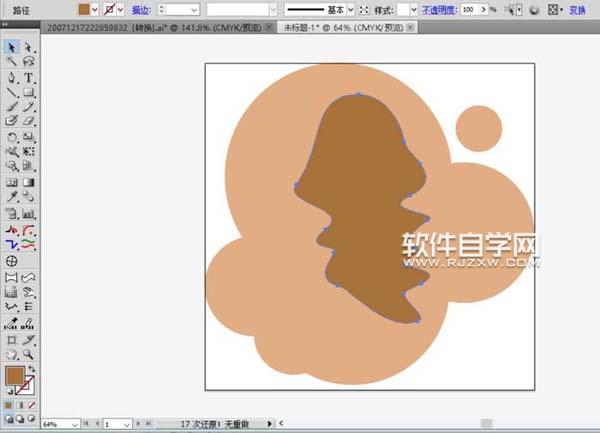The width and height of the screenshot is (600, 433).
Task: Open the 样式 graphic style dropdown
Action: click(x=414, y=10)
